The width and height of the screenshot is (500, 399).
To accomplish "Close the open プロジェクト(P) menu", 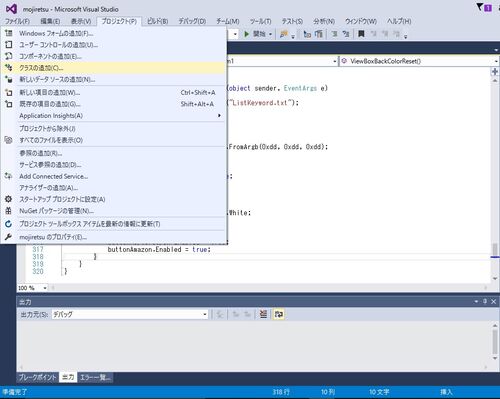I will point(119,21).
